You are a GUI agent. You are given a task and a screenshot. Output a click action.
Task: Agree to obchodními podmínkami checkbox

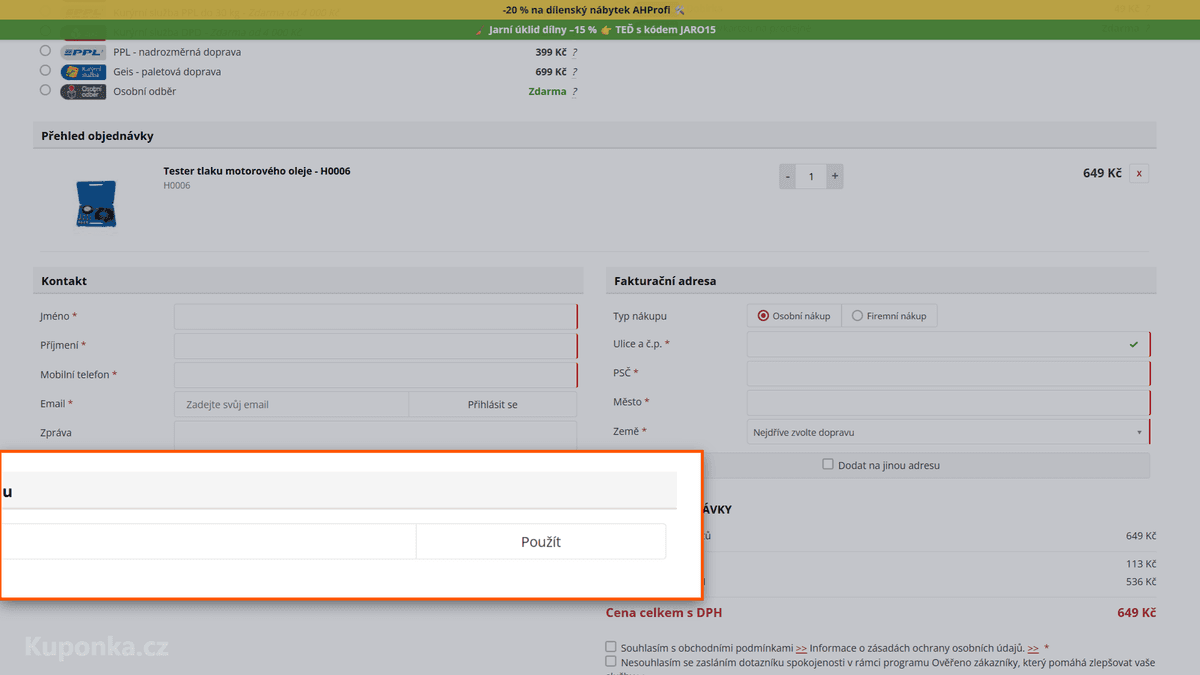click(611, 647)
